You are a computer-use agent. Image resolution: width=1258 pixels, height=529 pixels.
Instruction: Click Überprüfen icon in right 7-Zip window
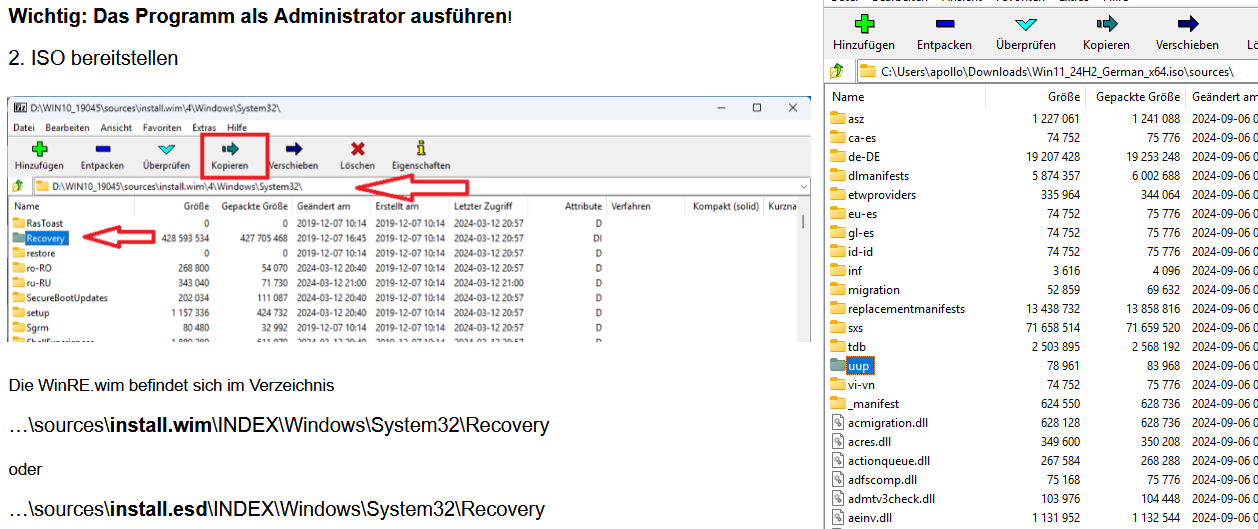click(1025, 24)
